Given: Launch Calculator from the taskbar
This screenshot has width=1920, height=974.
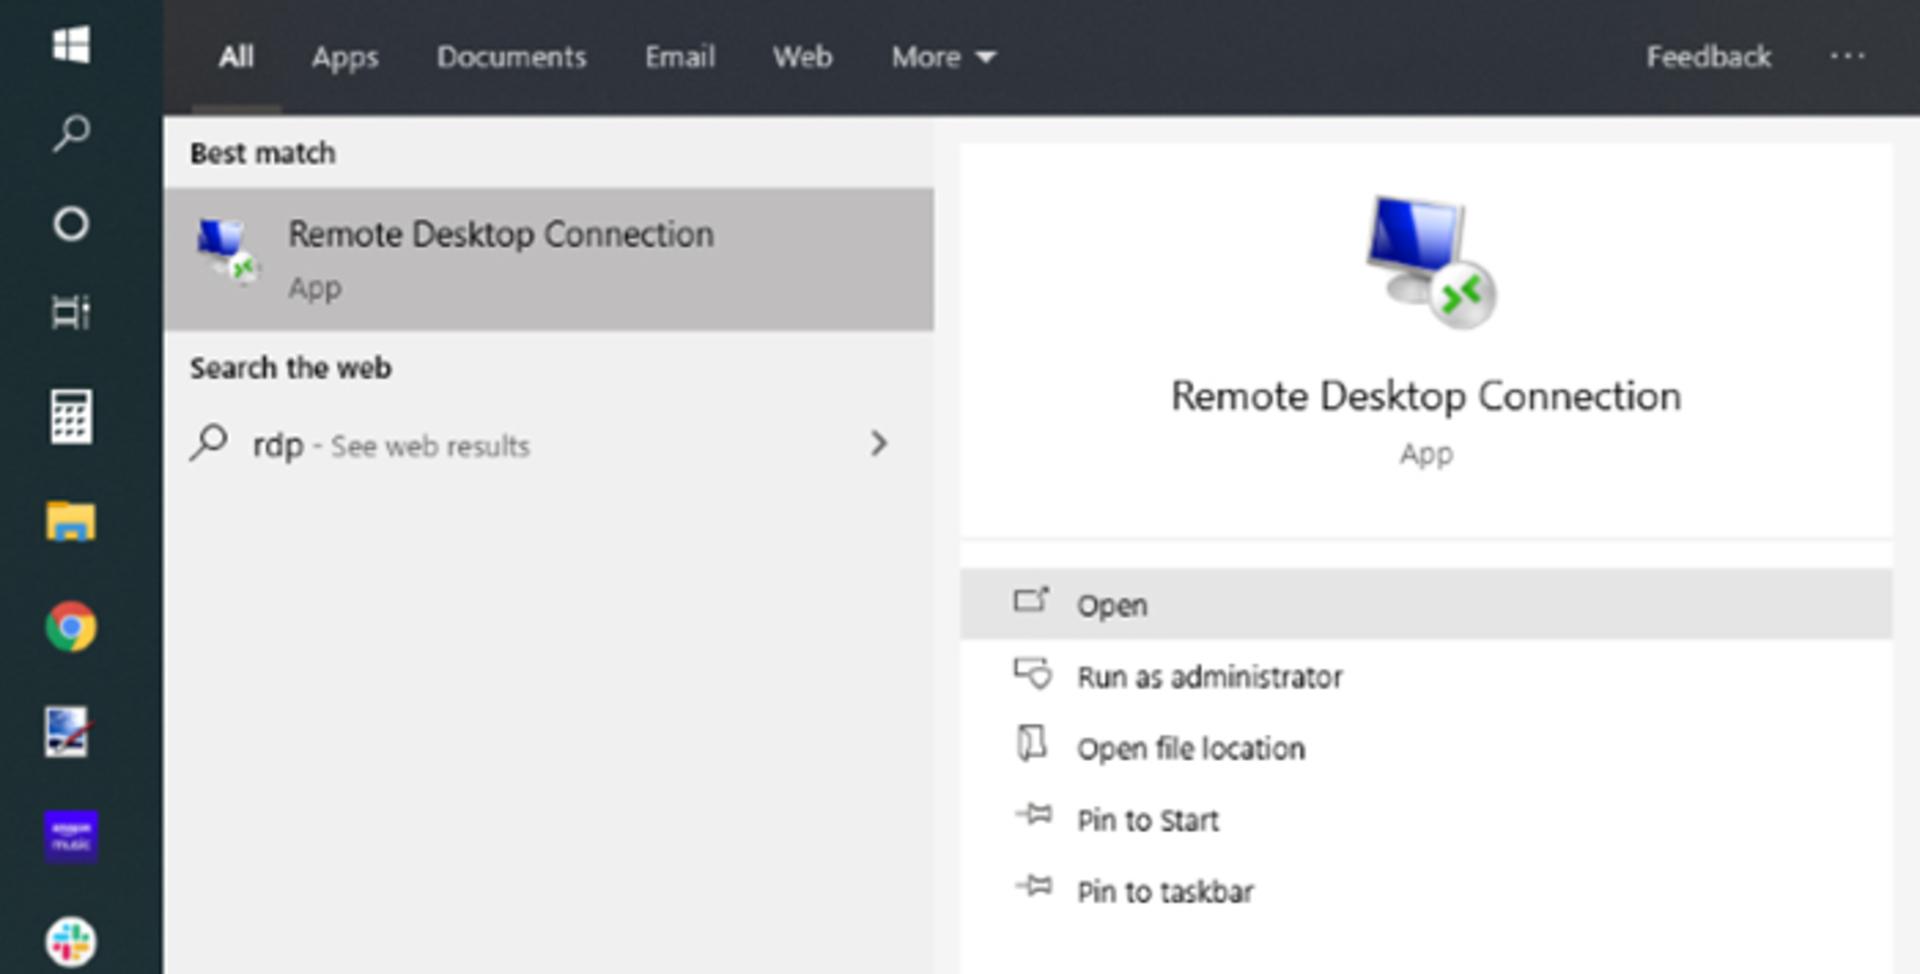Looking at the screenshot, I should pyautogui.click(x=71, y=416).
